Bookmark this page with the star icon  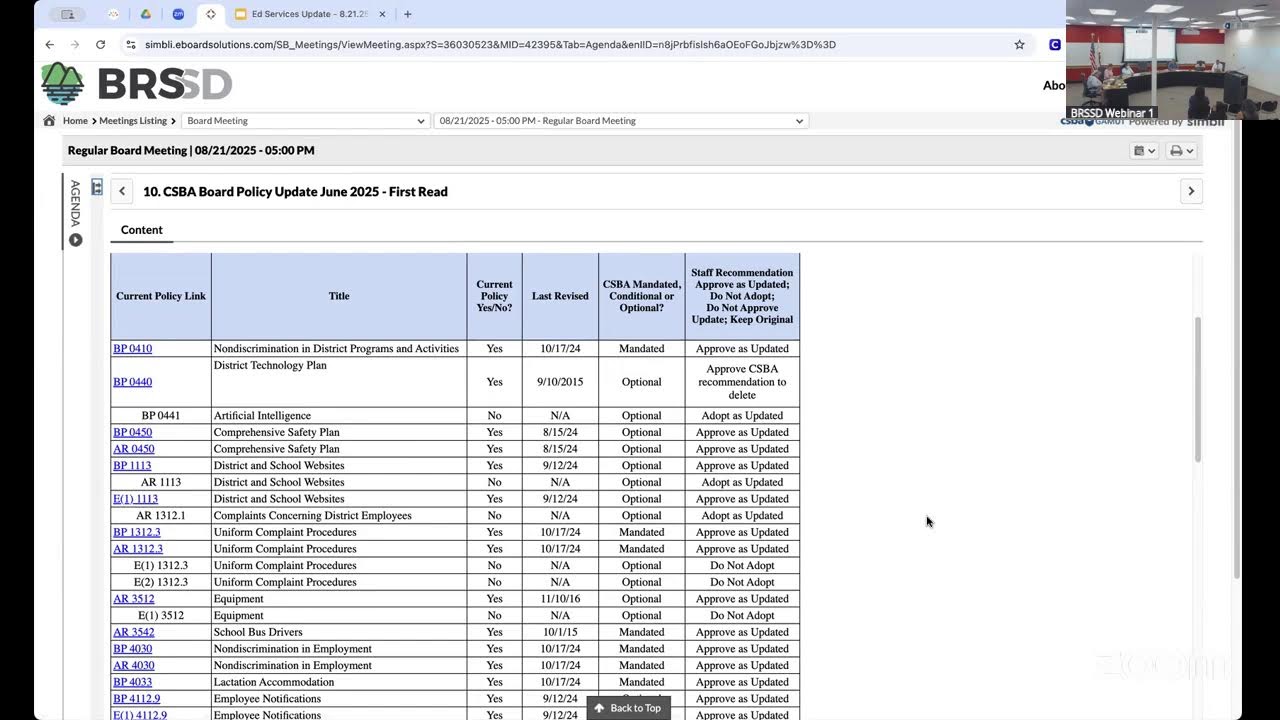1019,44
